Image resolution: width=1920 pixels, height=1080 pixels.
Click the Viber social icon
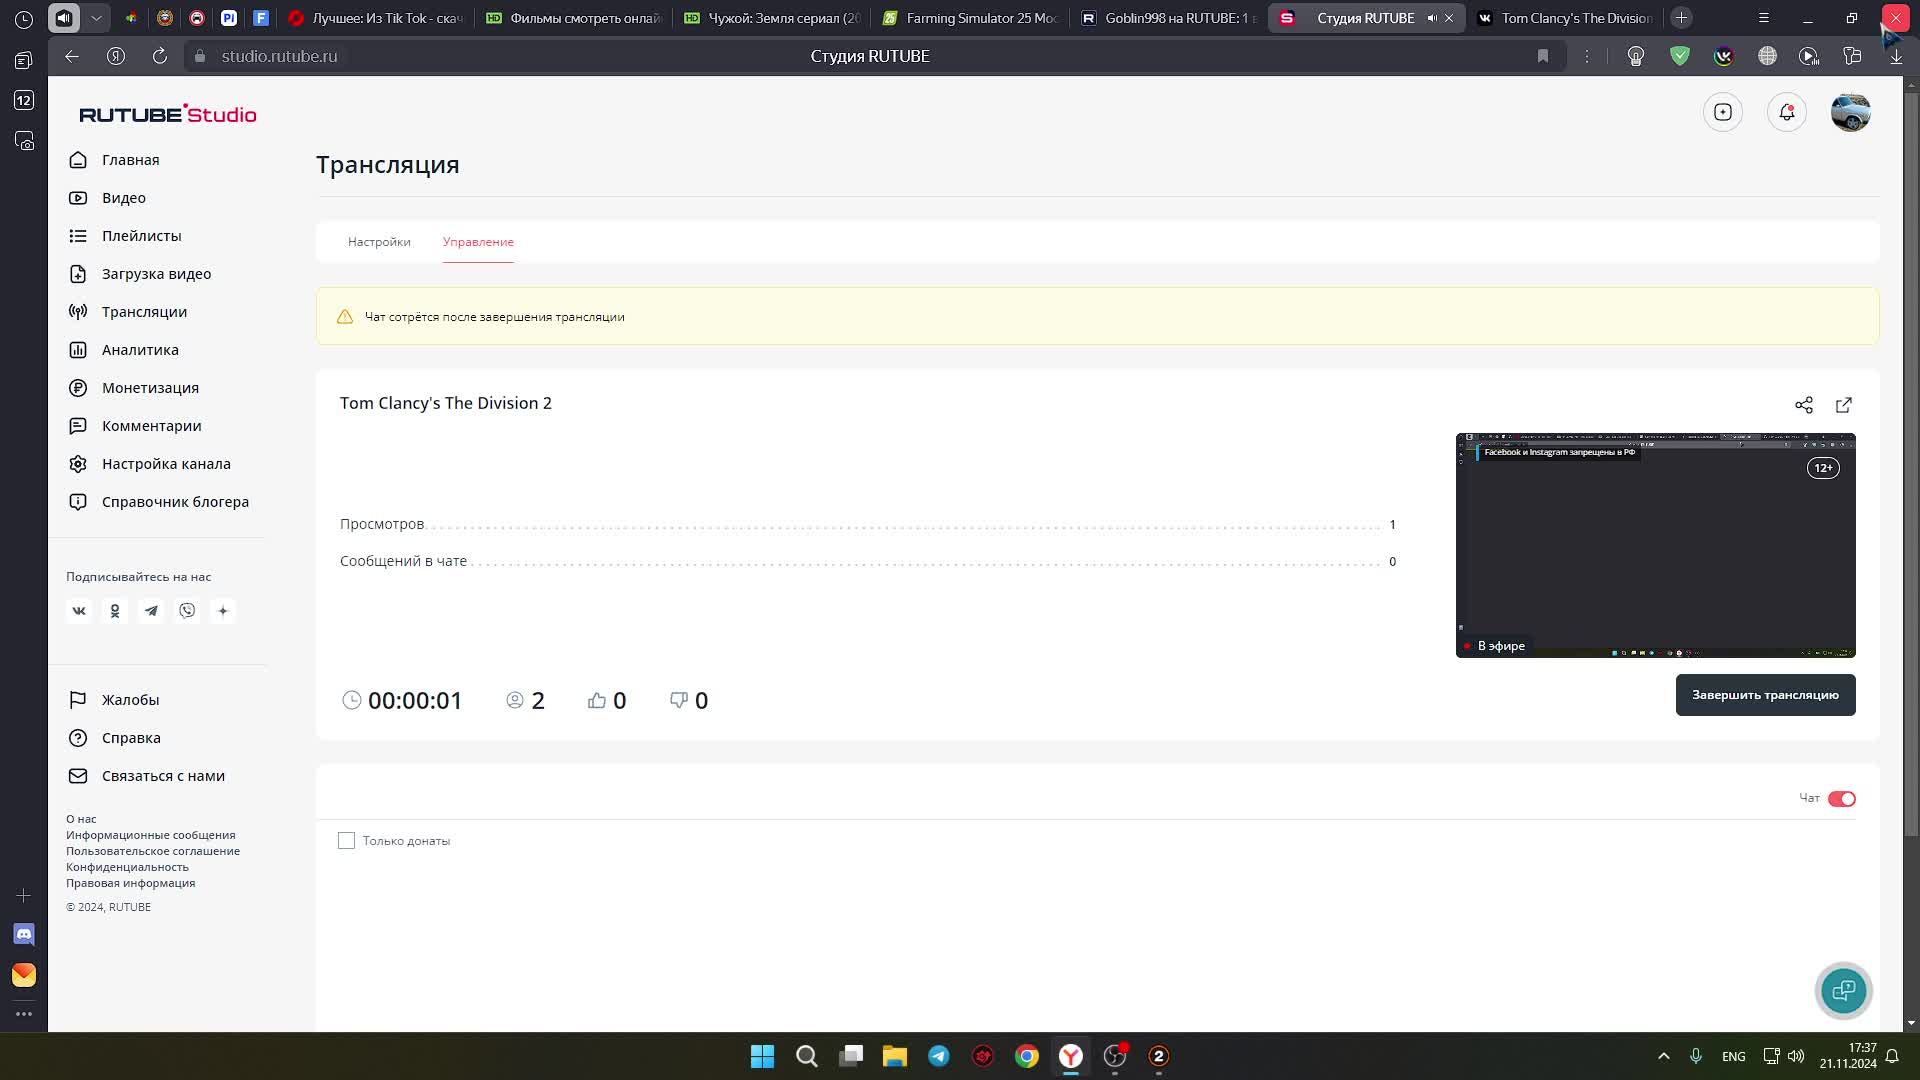[187, 611]
